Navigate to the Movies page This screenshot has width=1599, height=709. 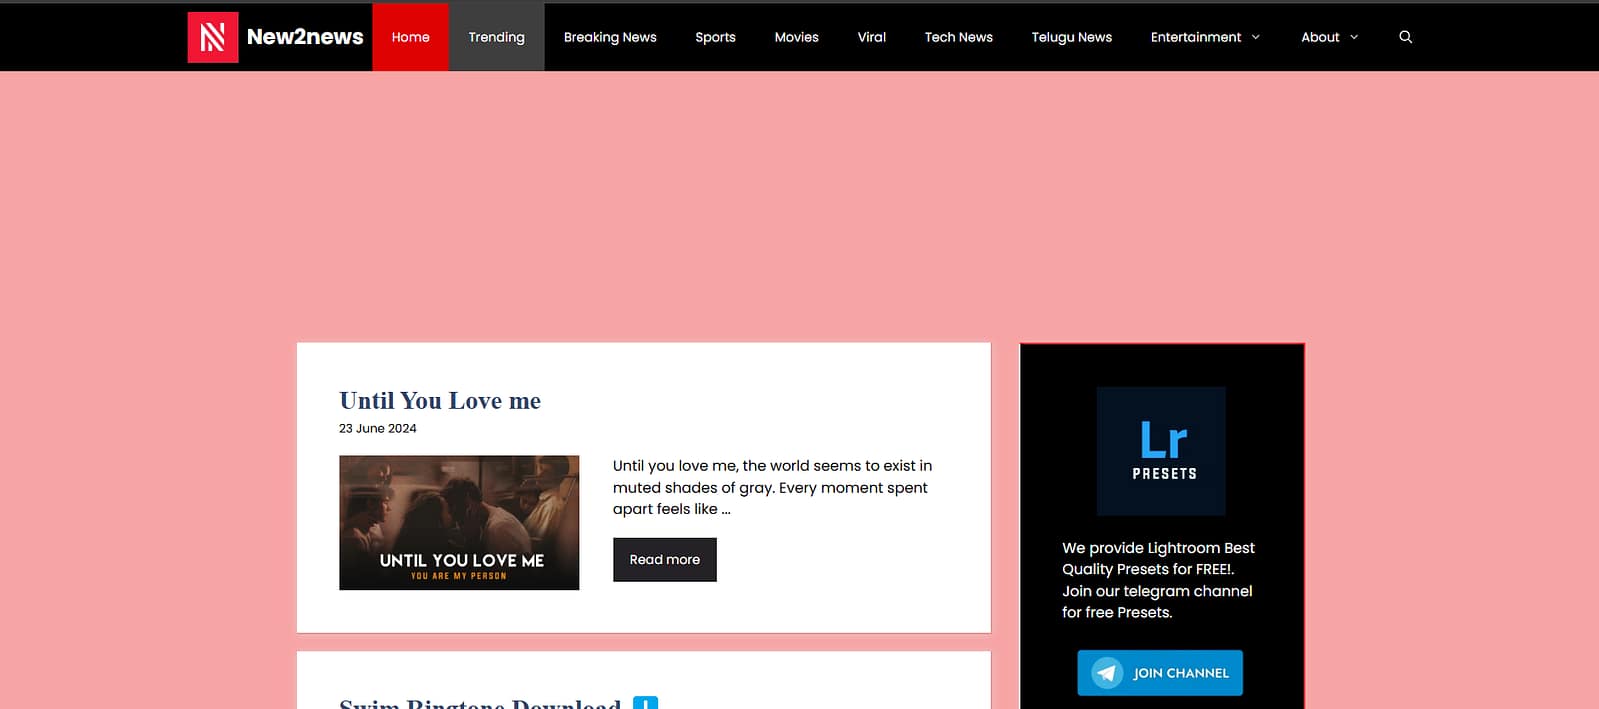pyautogui.click(x=796, y=37)
